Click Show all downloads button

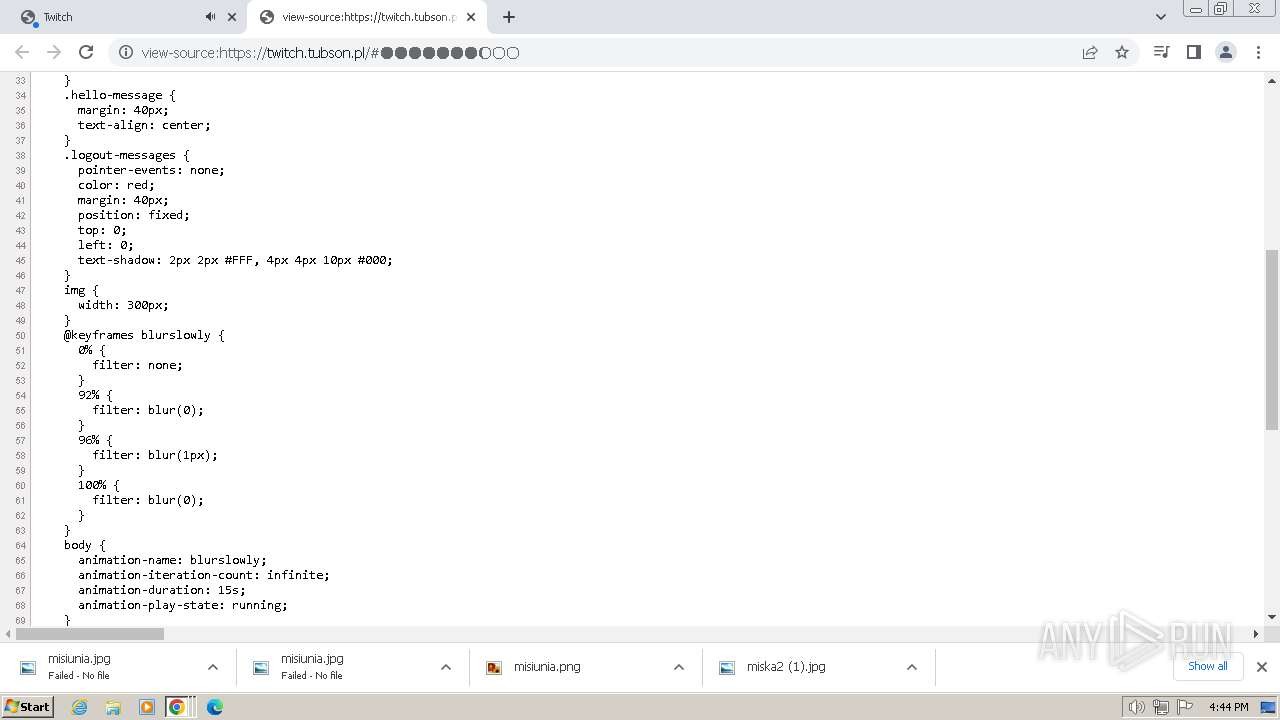[x=1207, y=666]
